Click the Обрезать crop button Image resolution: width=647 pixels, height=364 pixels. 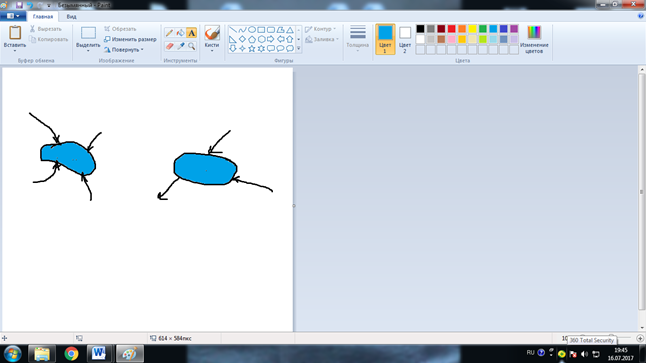120,29
